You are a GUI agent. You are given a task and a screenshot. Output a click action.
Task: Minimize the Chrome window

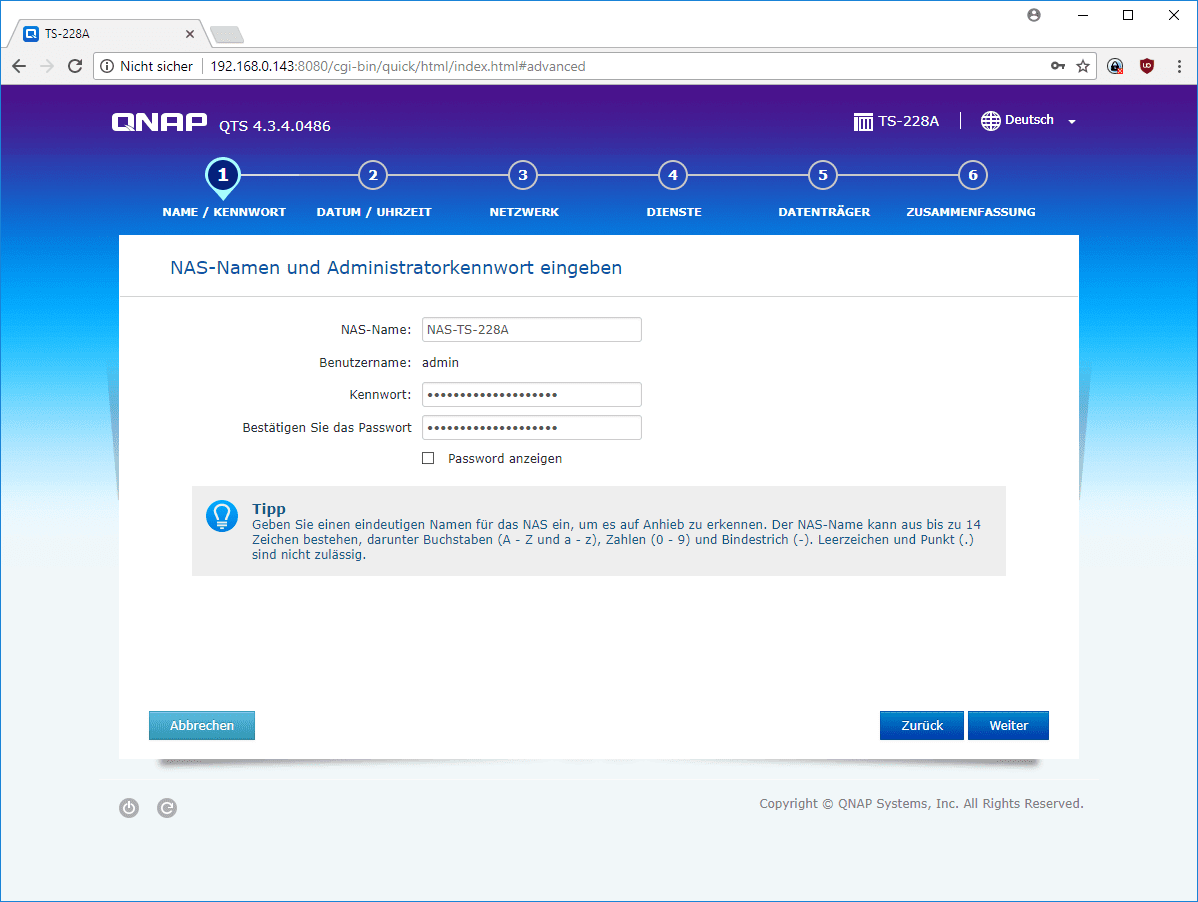[x=1083, y=15]
